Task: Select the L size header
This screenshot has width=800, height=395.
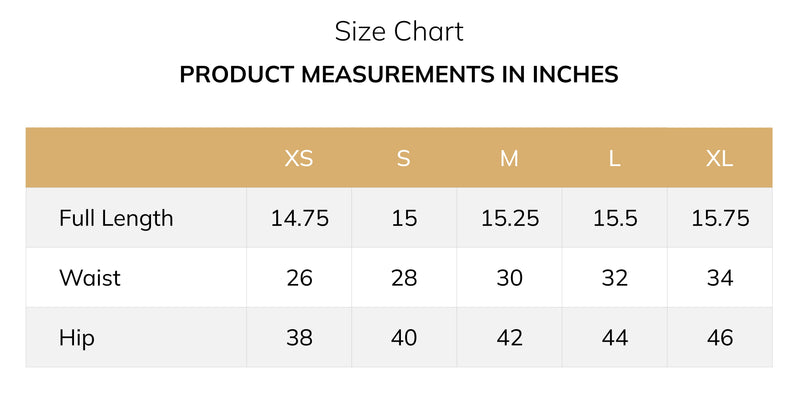Action: (x=614, y=159)
